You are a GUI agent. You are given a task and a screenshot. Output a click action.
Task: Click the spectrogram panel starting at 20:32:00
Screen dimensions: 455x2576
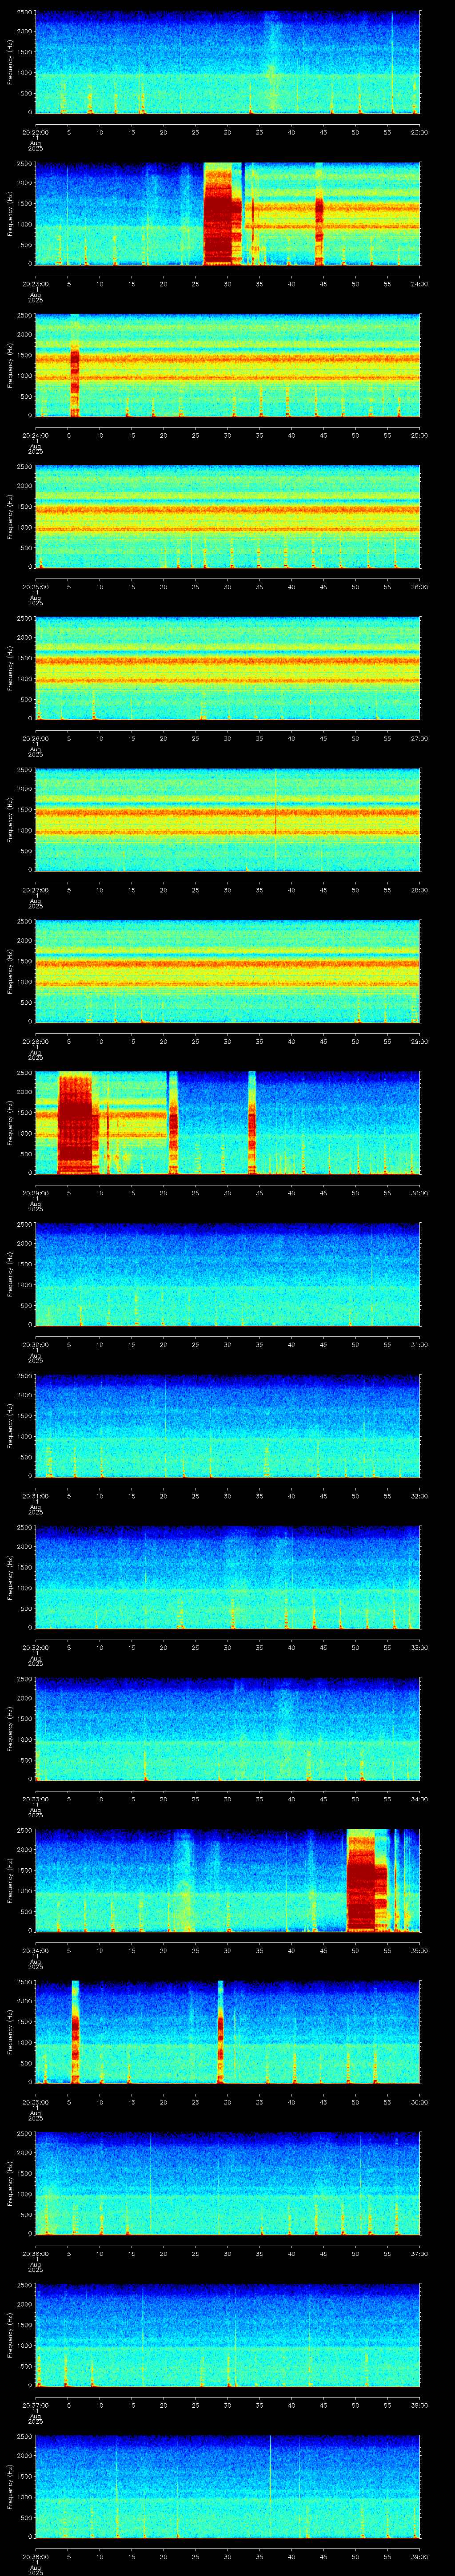pos(228,1577)
